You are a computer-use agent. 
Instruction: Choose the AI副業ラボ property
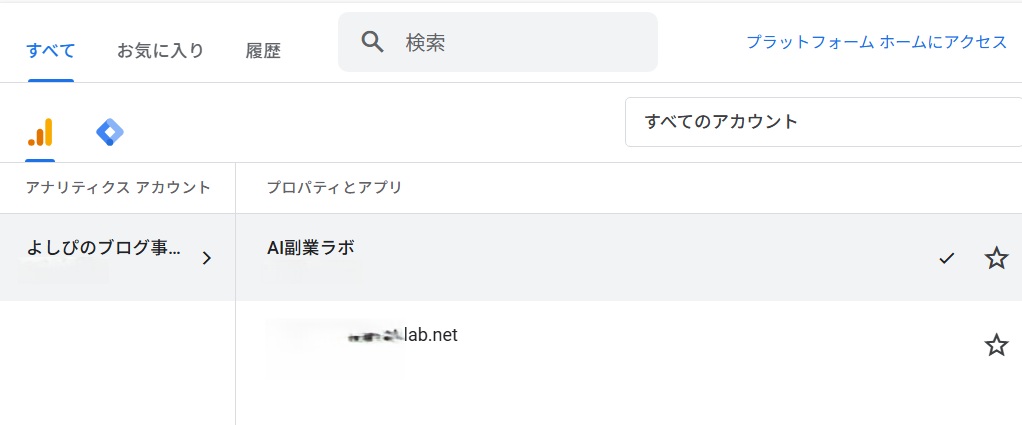point(628,257)
